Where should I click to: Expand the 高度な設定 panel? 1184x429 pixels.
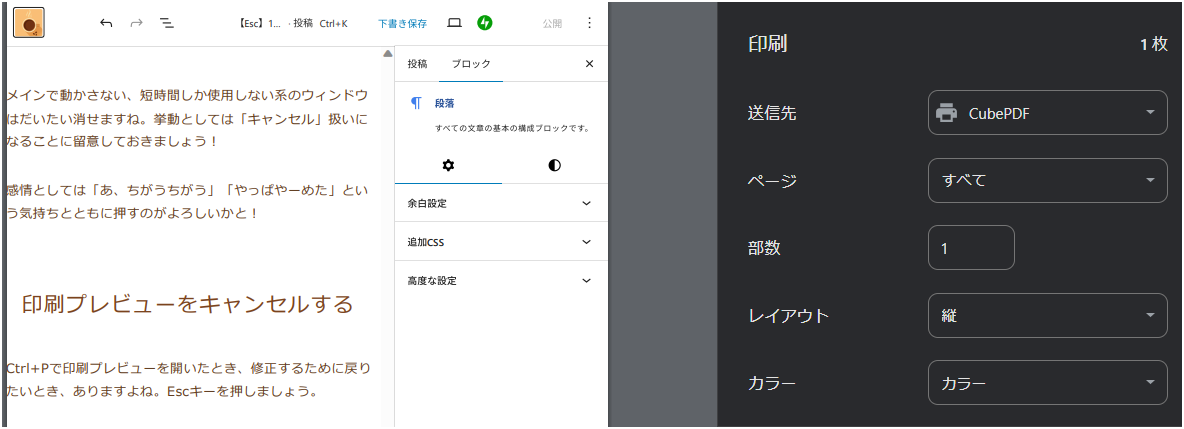pos(501,281)
